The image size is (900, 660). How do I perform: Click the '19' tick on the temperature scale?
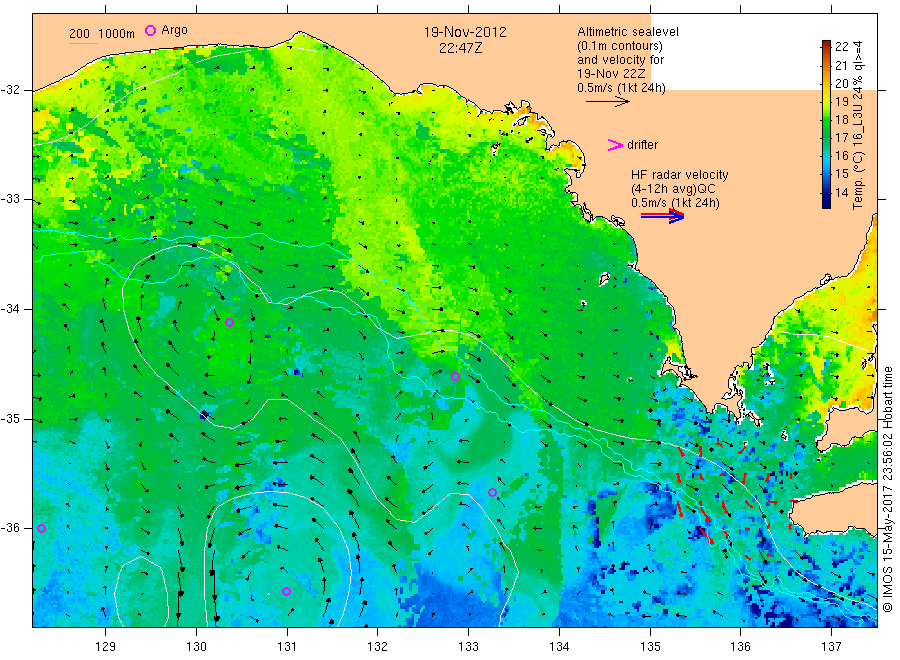[x=841, y=102]
